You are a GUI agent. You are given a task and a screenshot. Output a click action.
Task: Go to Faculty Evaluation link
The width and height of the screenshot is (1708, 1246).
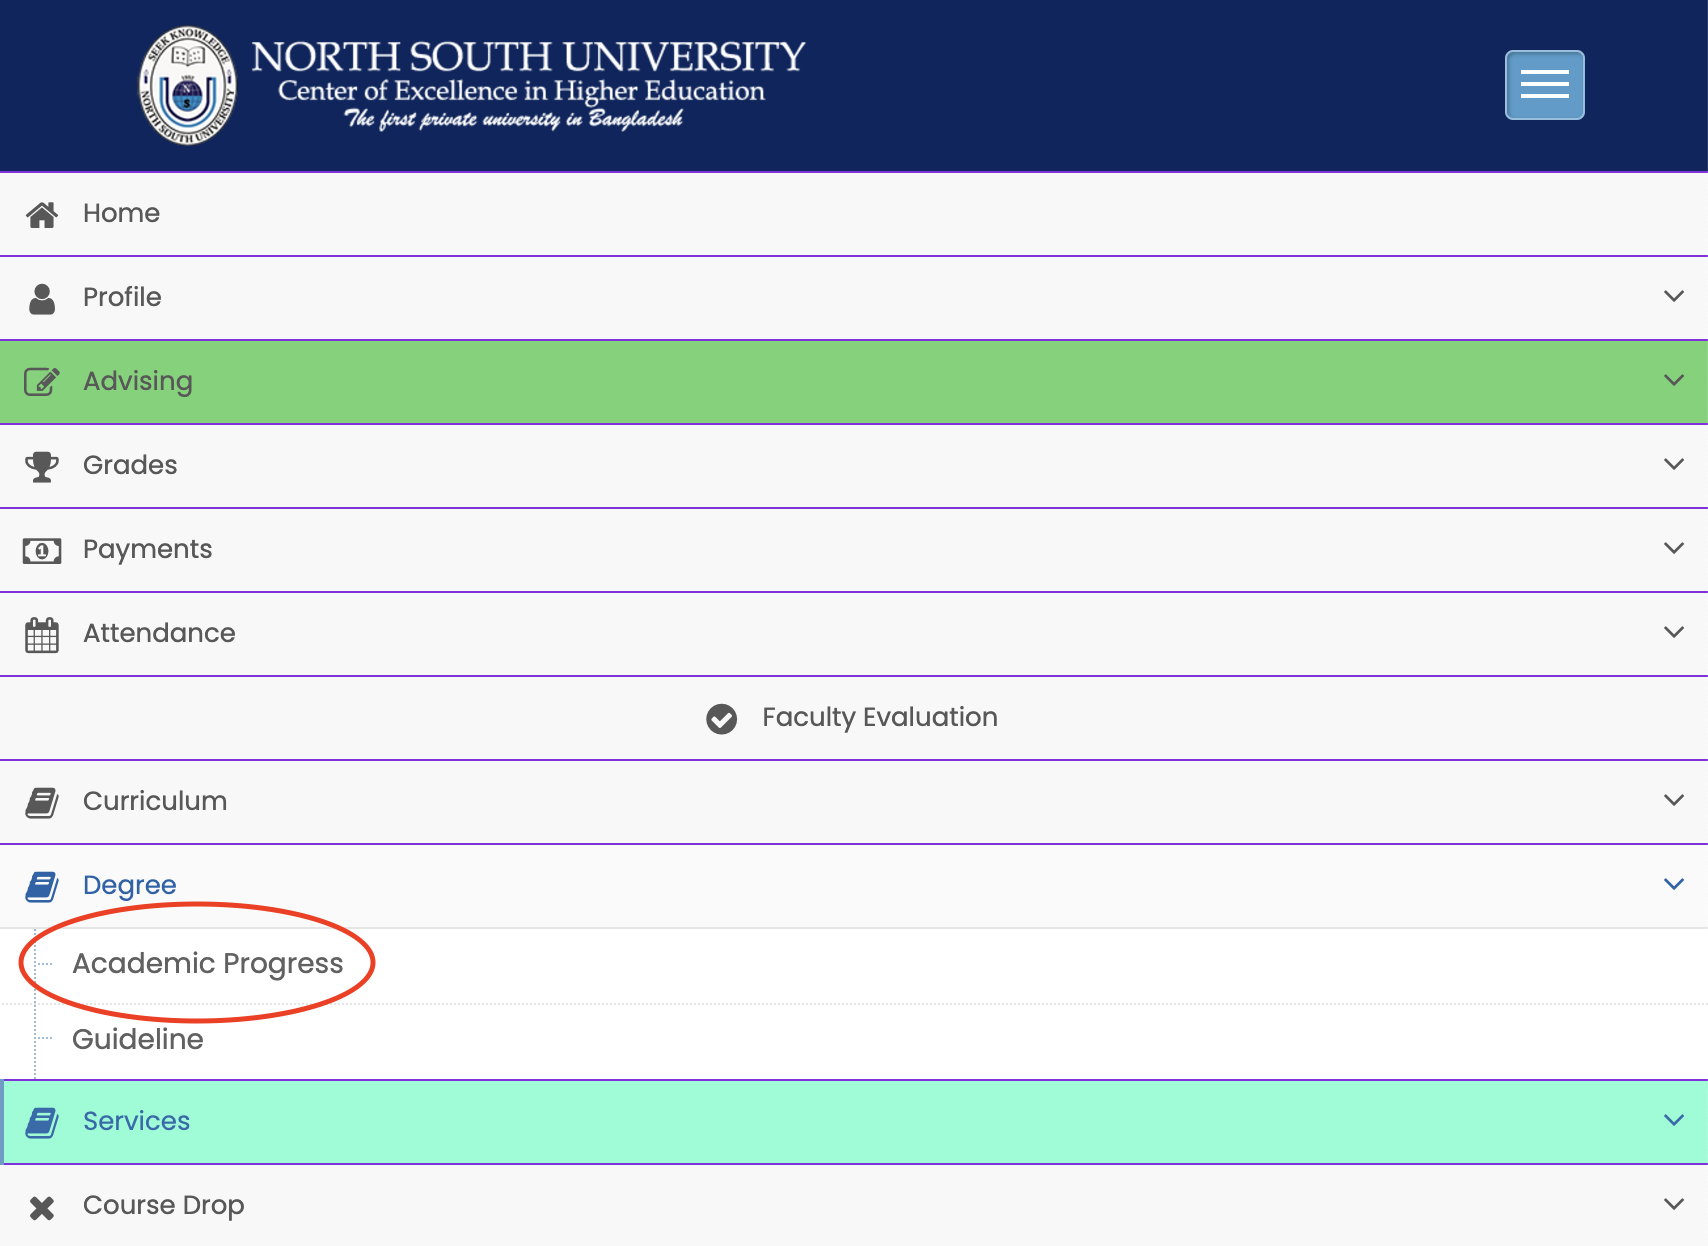point(880,717)
